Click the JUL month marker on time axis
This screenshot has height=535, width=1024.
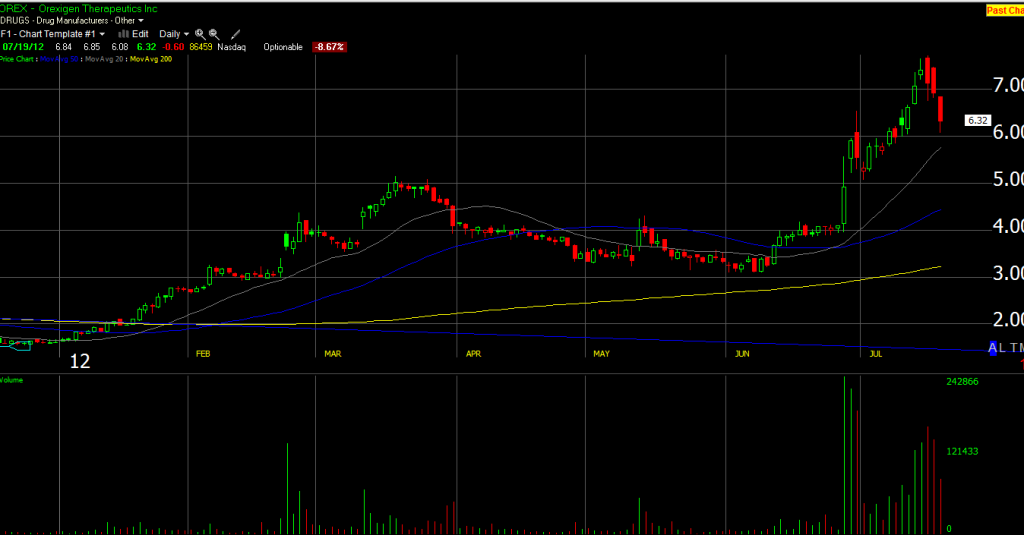click(876, 353)
